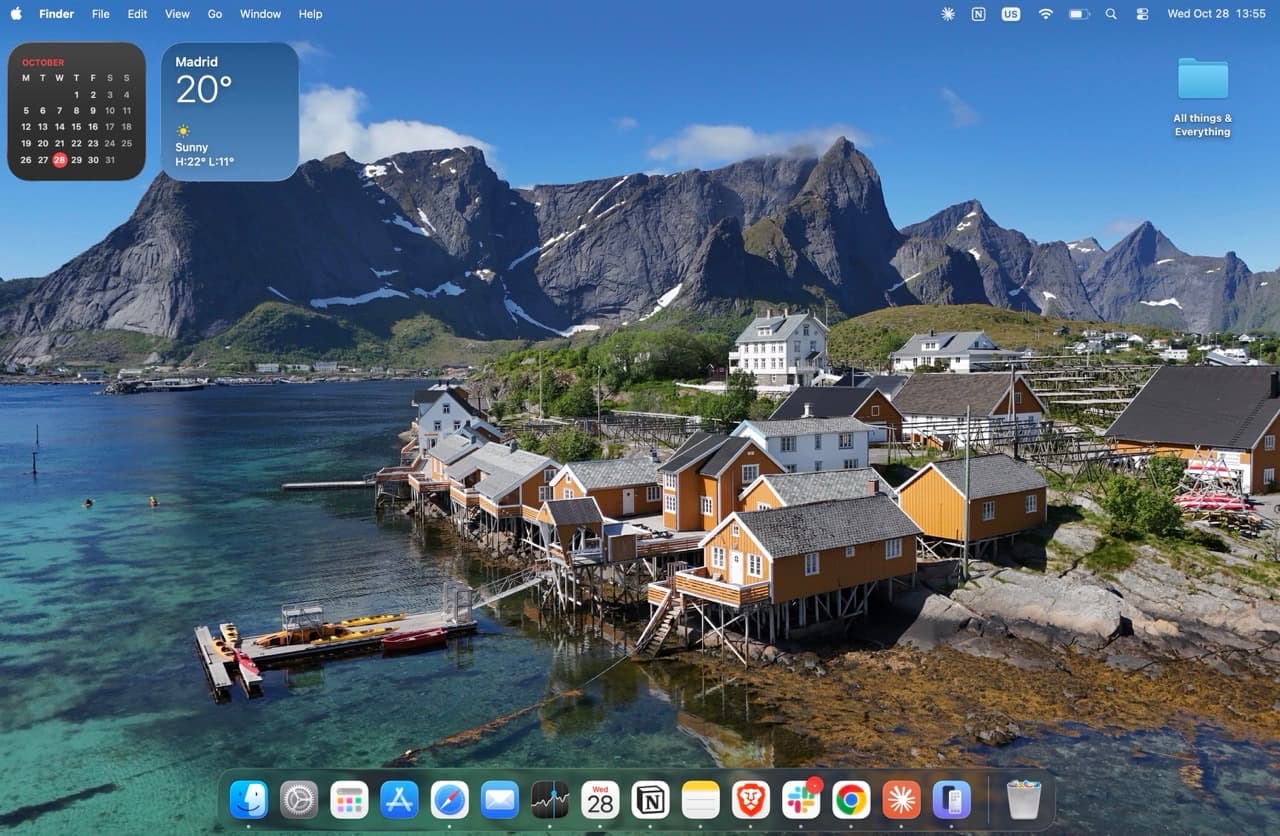This screenshot has width=1280, height=836.
Task: Click the OCTOBER heading in calendar widget
Action: (x=43, y=62)
